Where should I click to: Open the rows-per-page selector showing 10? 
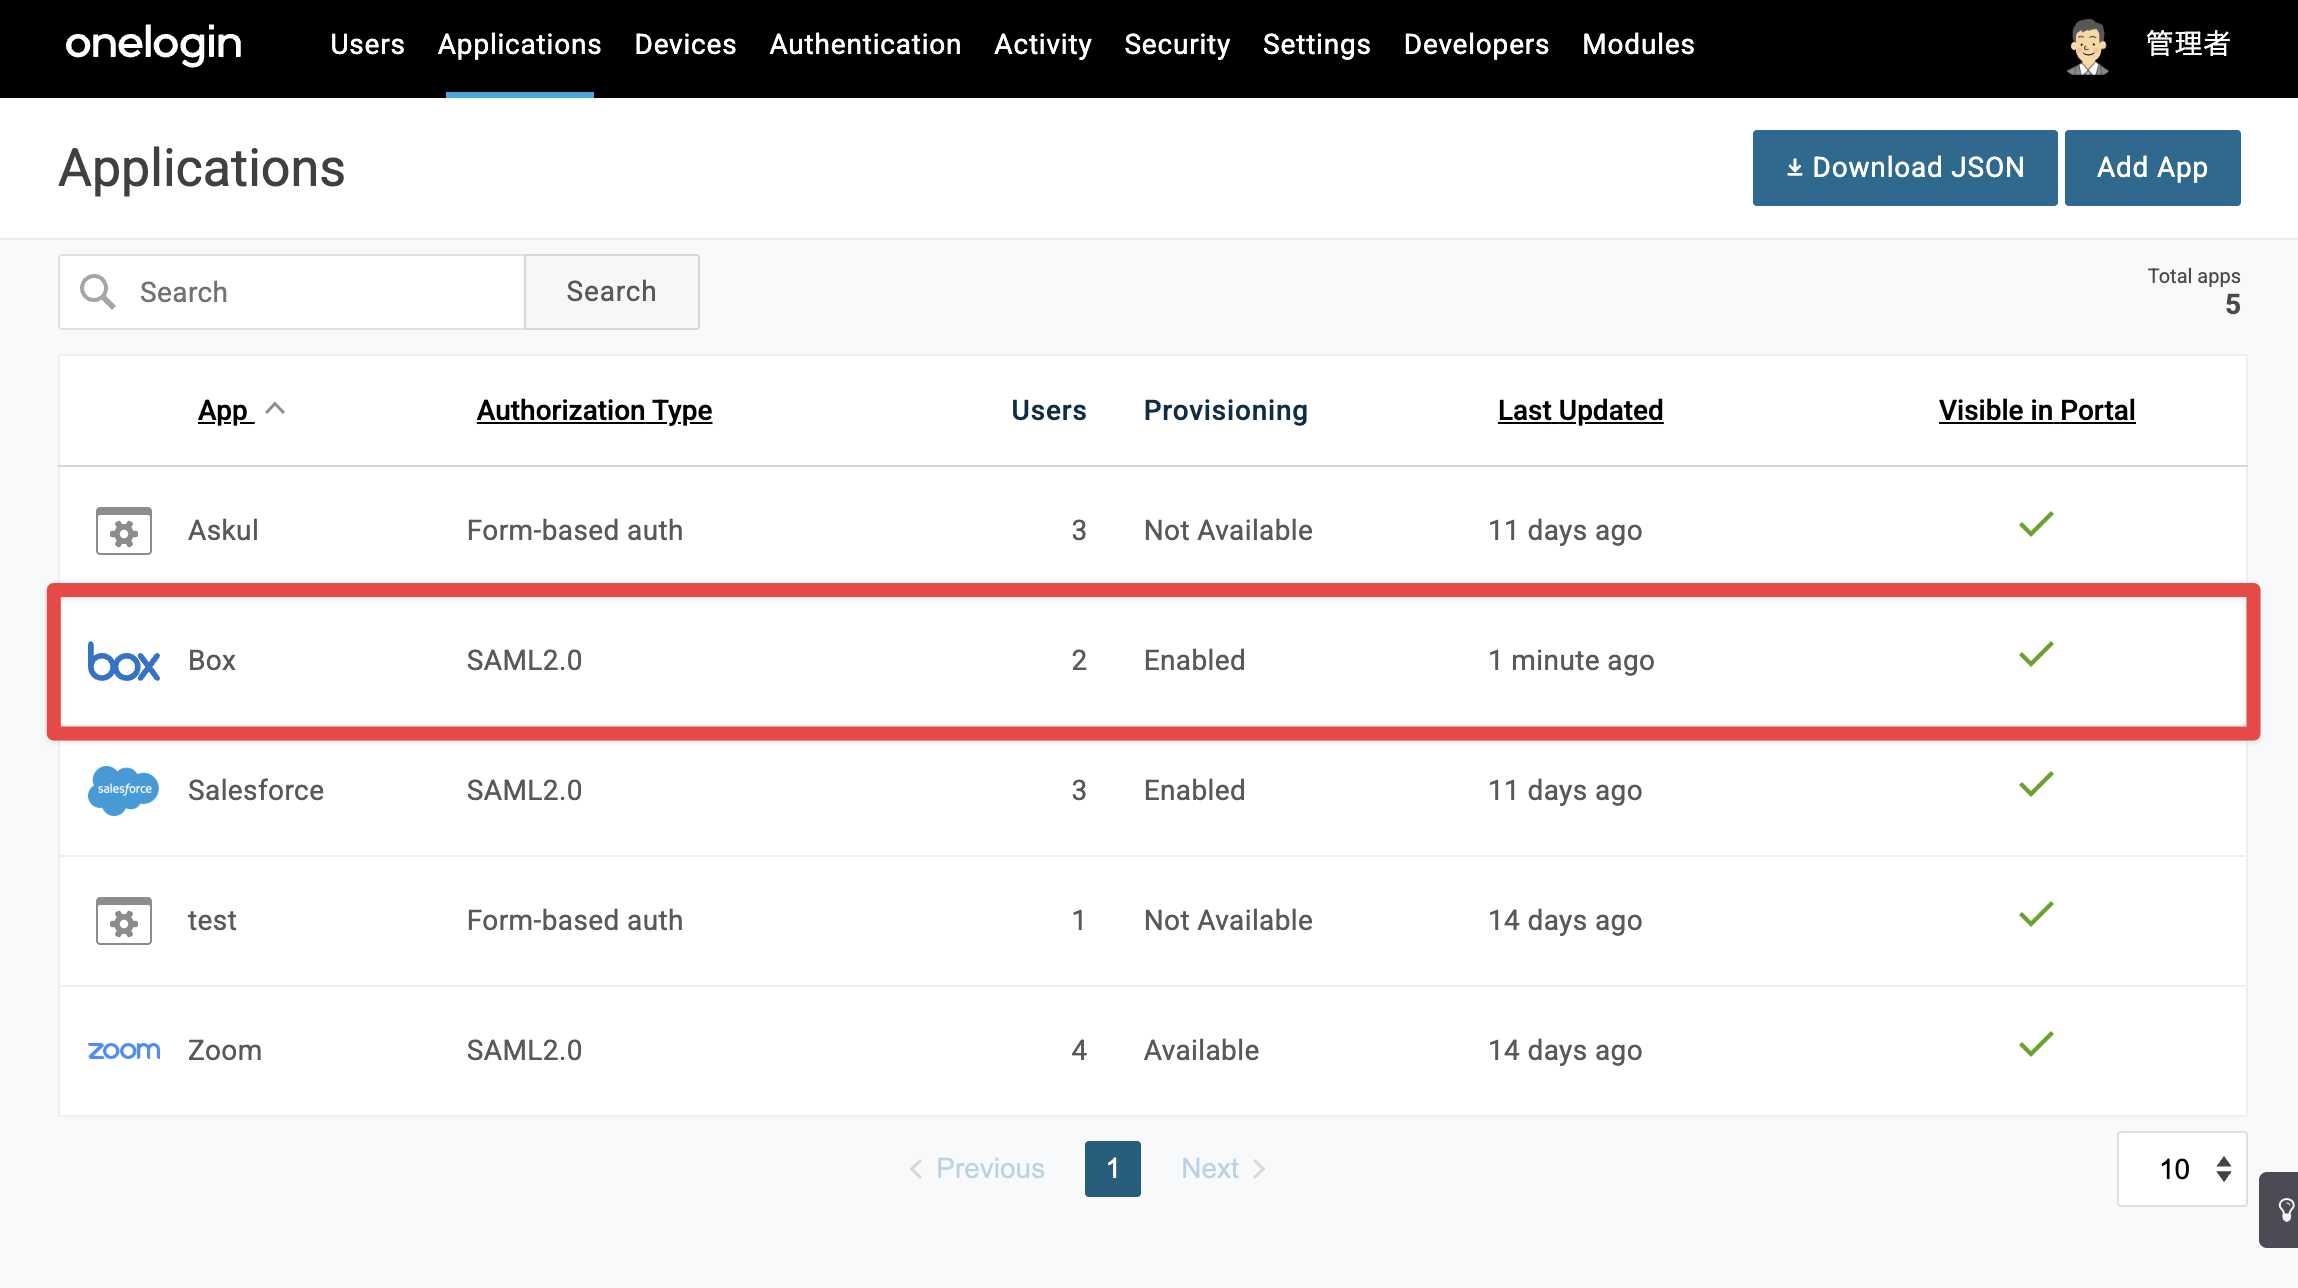2182,1169
